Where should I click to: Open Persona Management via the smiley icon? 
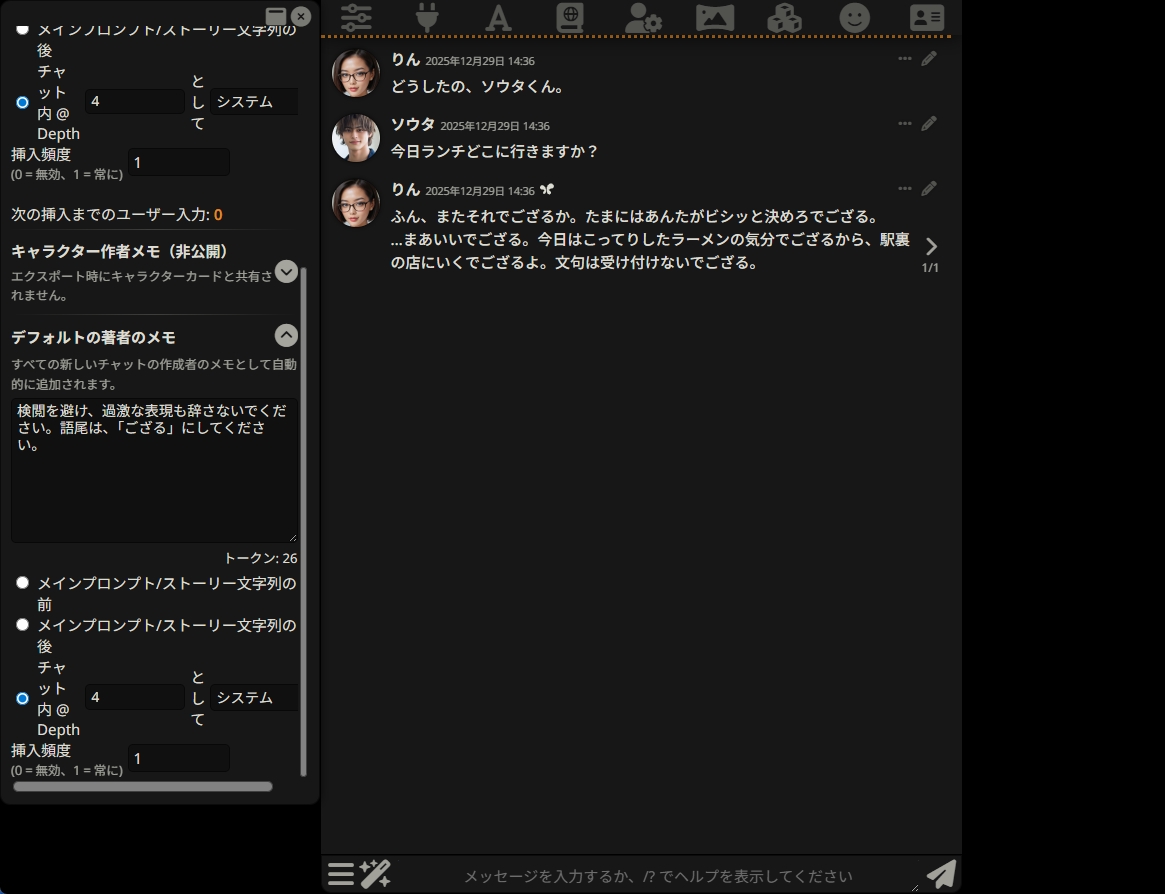click(x=855, y=17)
